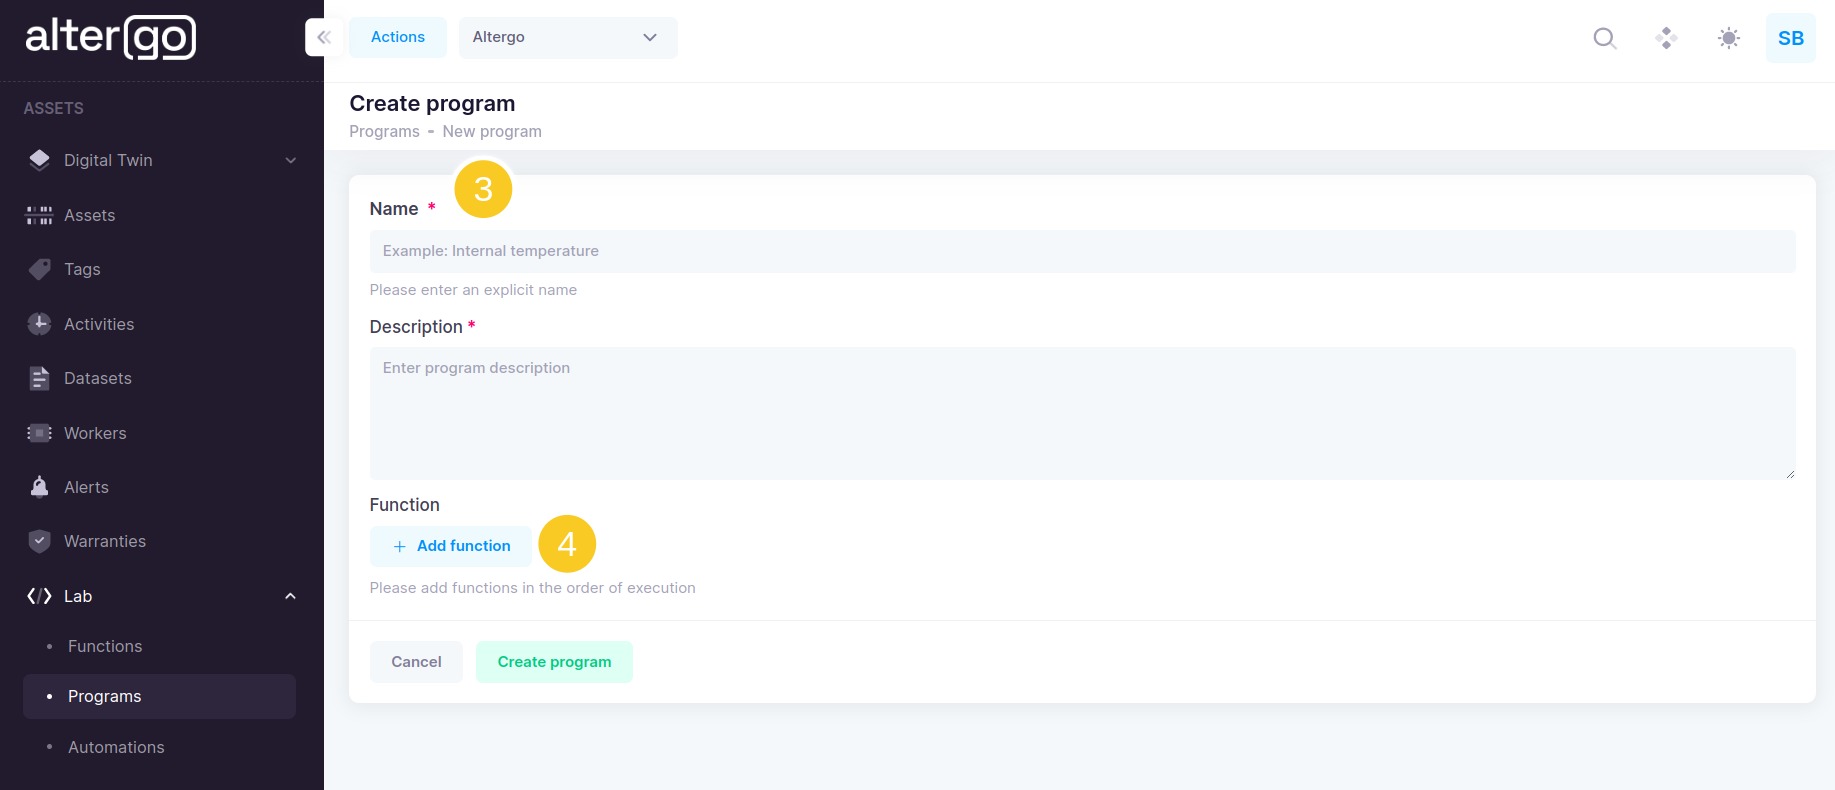Toggle light/dark theme sun icon

pos(1728,38)
